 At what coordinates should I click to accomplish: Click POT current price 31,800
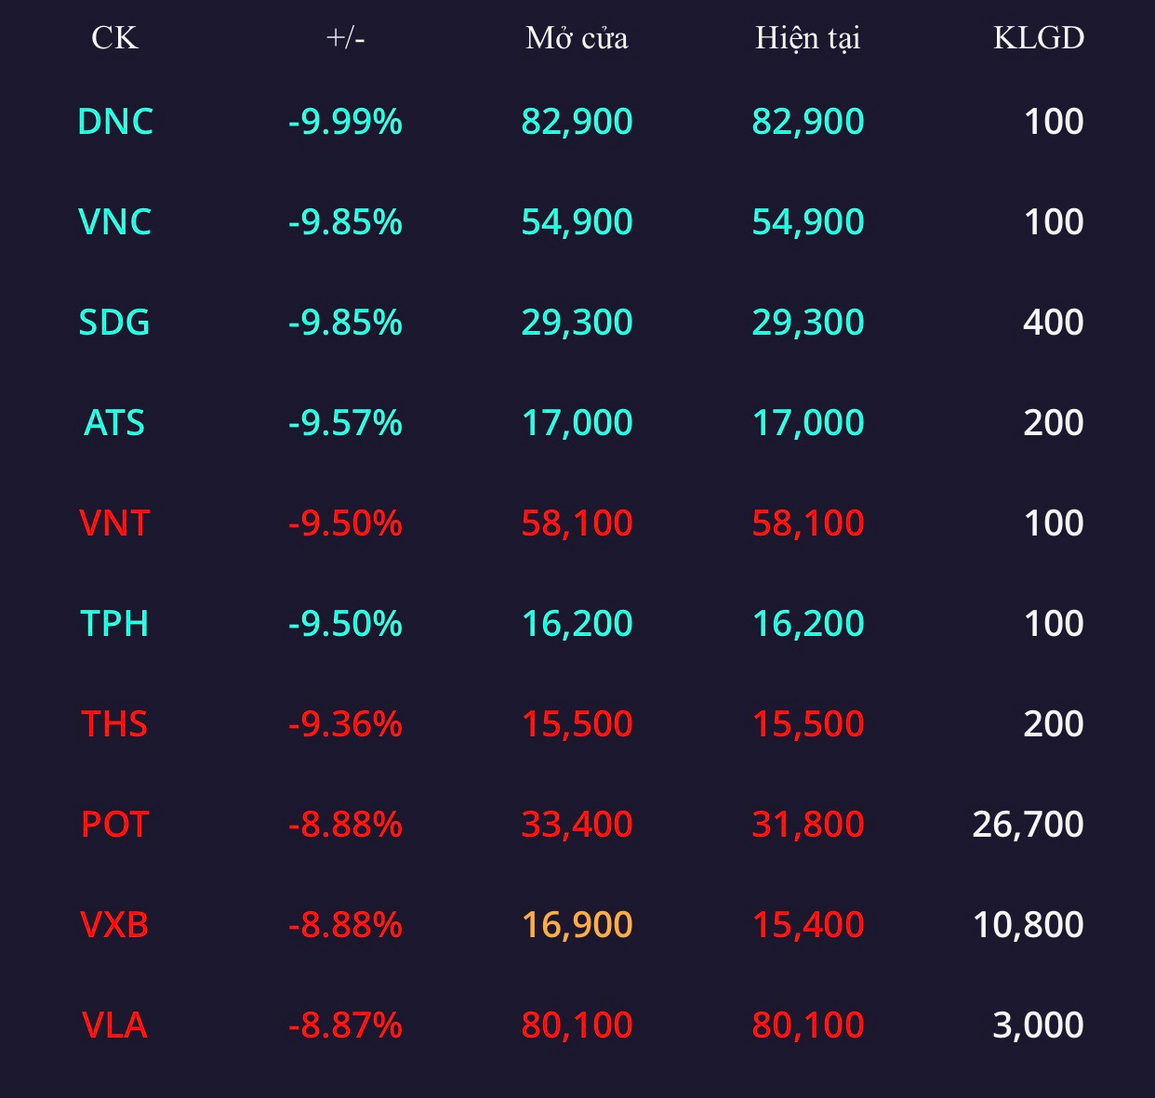808,824
